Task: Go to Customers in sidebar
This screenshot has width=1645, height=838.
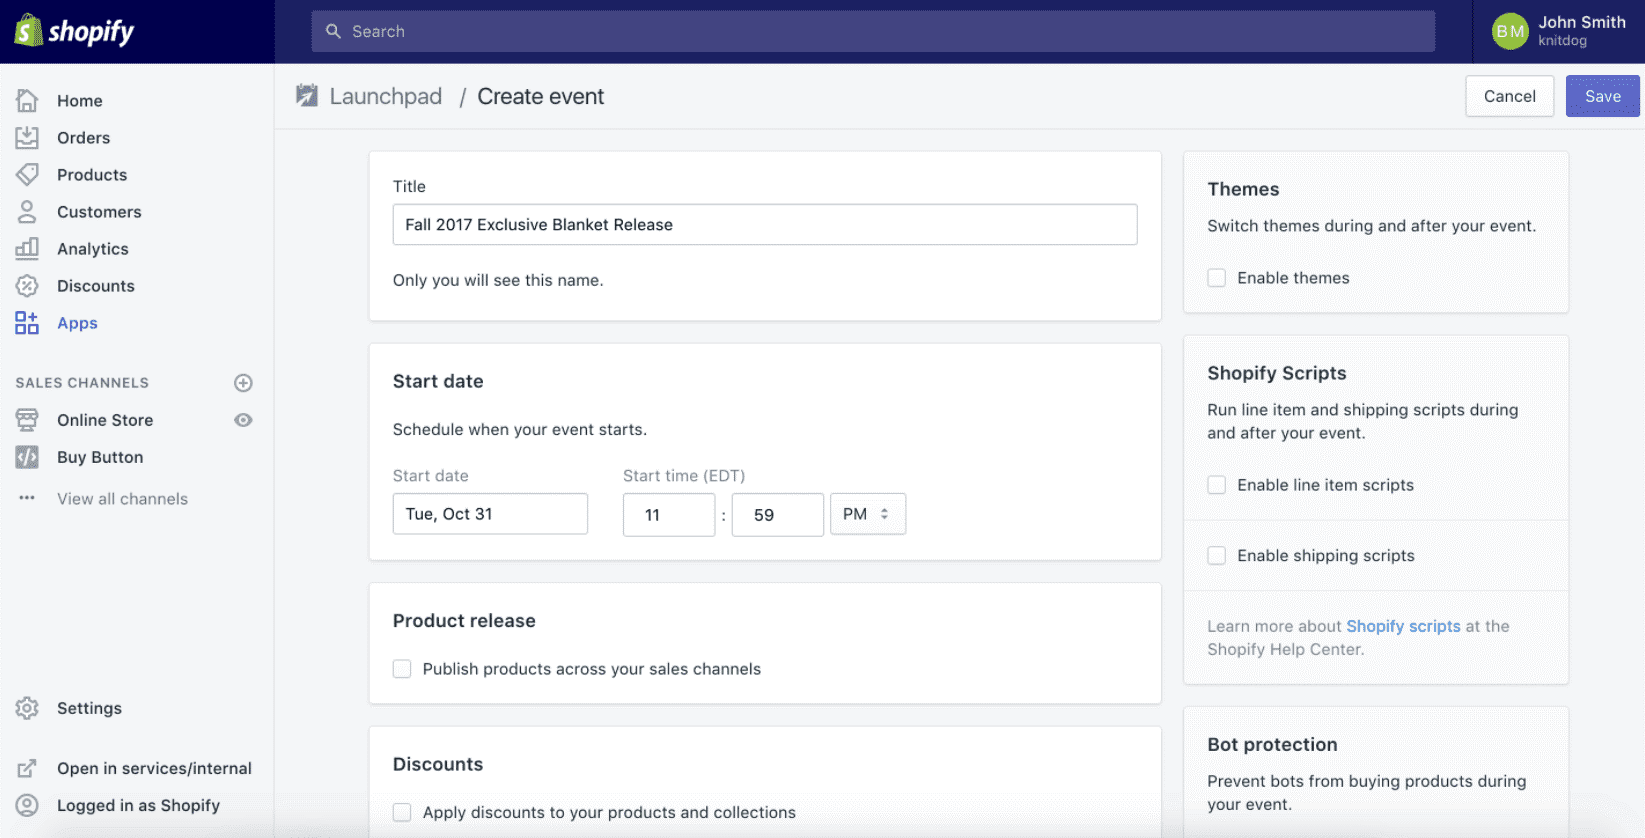Action: click(x=99, y=212)
